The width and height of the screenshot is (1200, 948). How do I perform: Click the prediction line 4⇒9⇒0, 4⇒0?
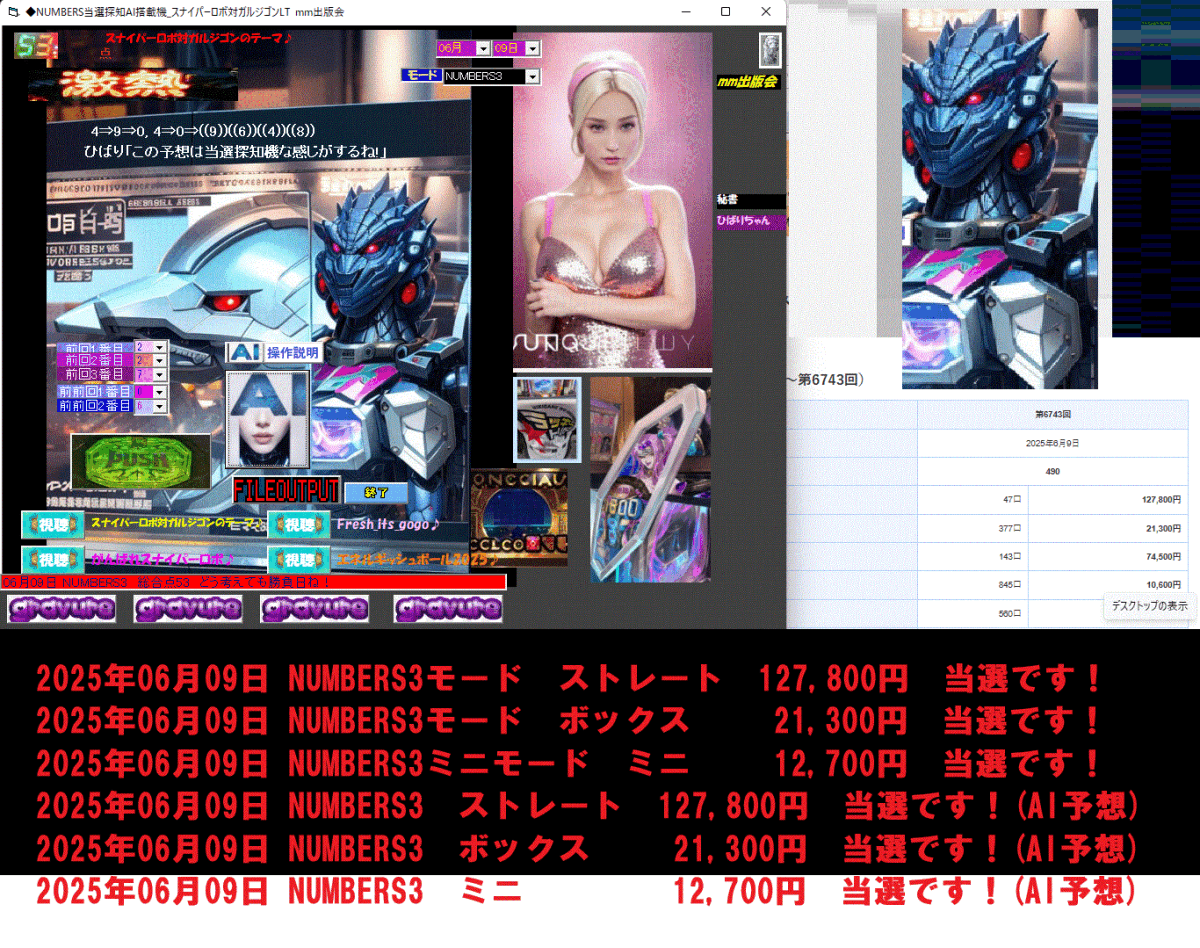click(204, 130)
